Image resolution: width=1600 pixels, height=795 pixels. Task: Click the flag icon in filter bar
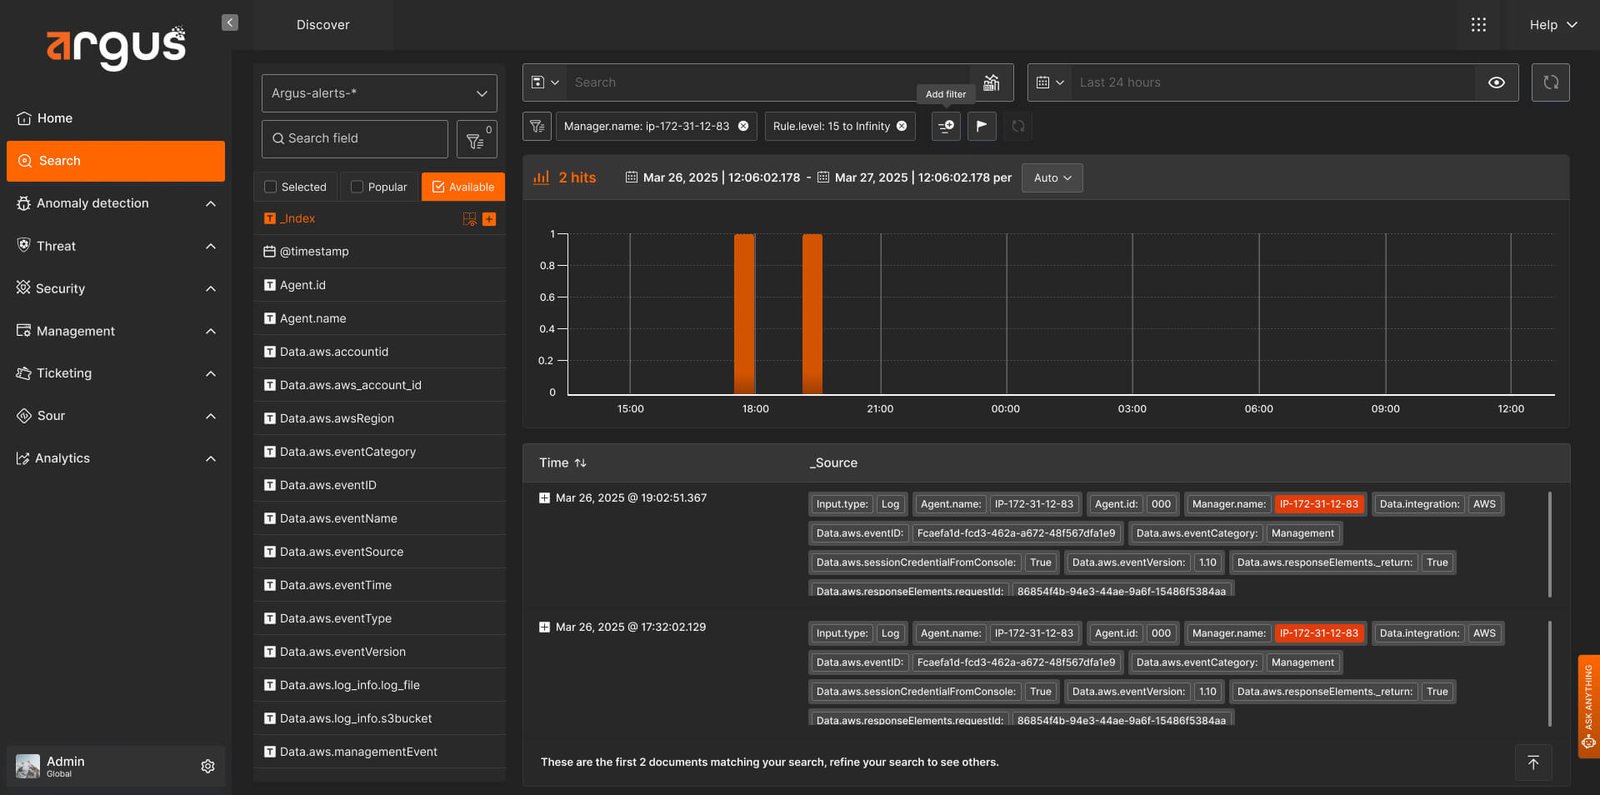coord(982,126)
